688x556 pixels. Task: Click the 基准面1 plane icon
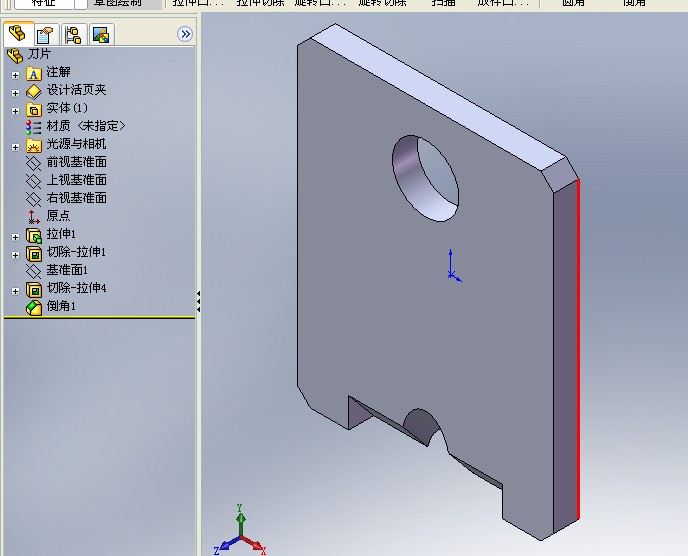[33, 271]
